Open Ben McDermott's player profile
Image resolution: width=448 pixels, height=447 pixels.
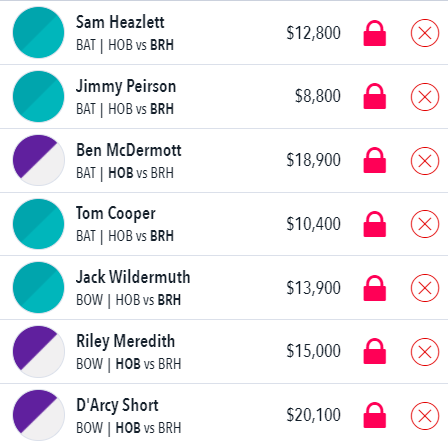[129, 150]
